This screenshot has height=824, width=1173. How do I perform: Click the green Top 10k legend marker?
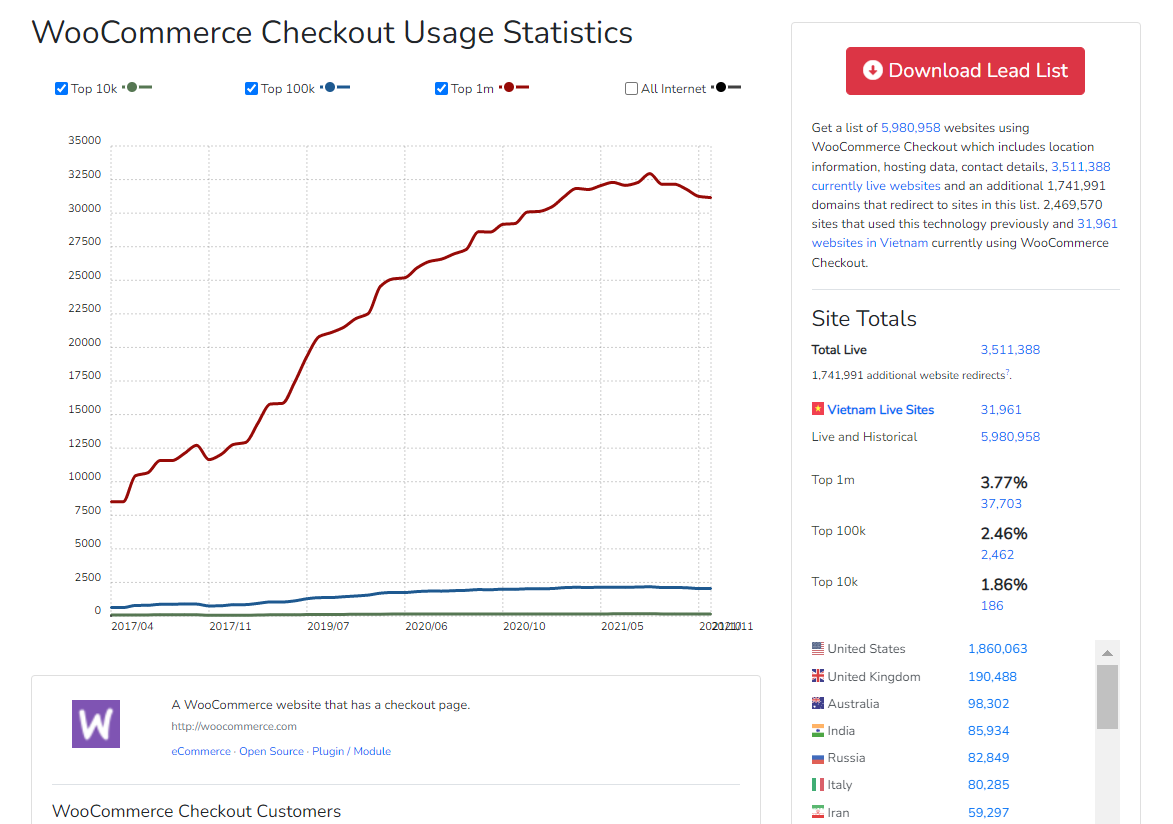click(137, 88)
